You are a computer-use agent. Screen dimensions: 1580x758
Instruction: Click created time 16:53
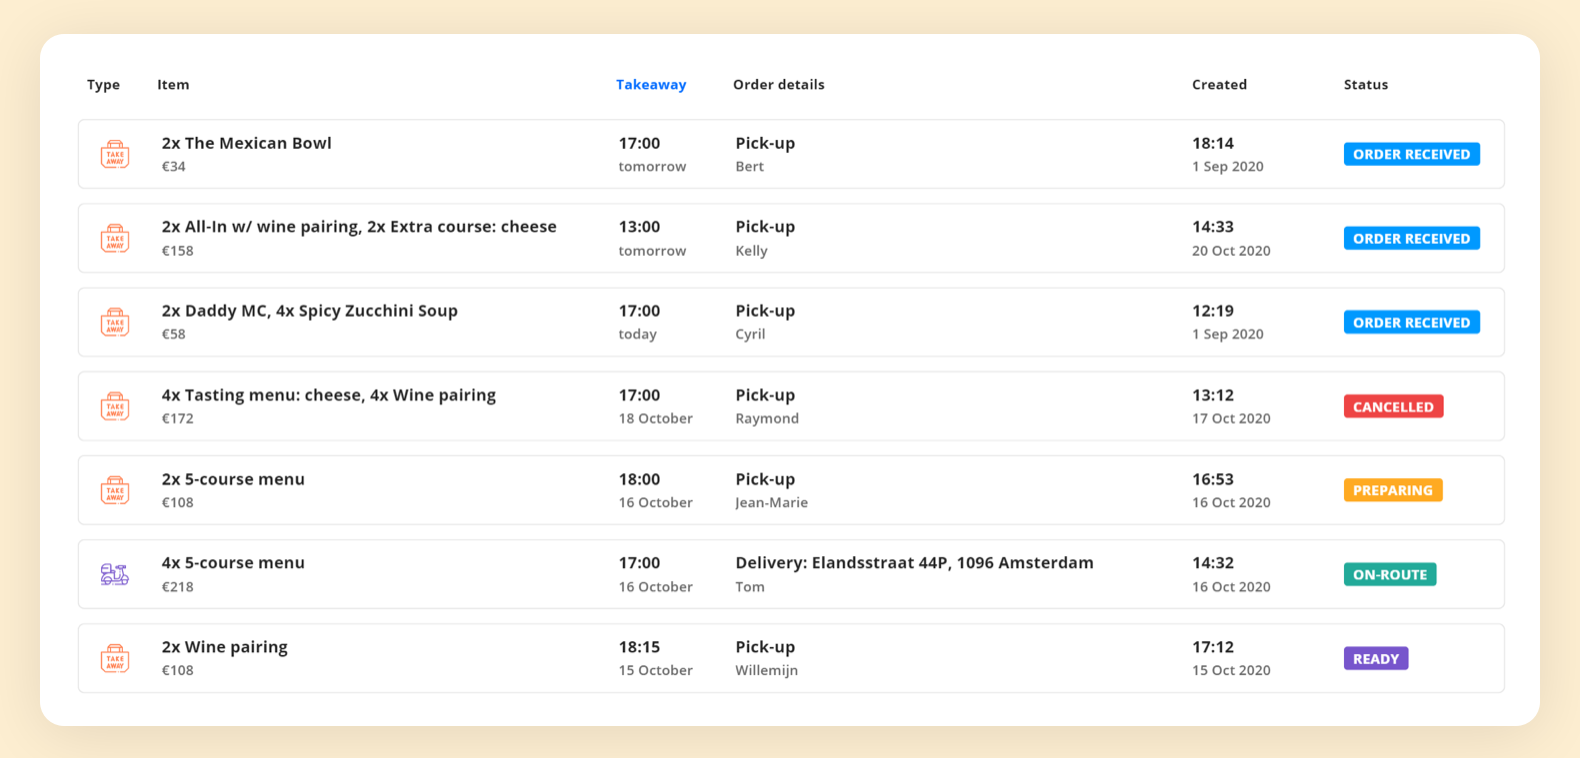pos(1213,479)
